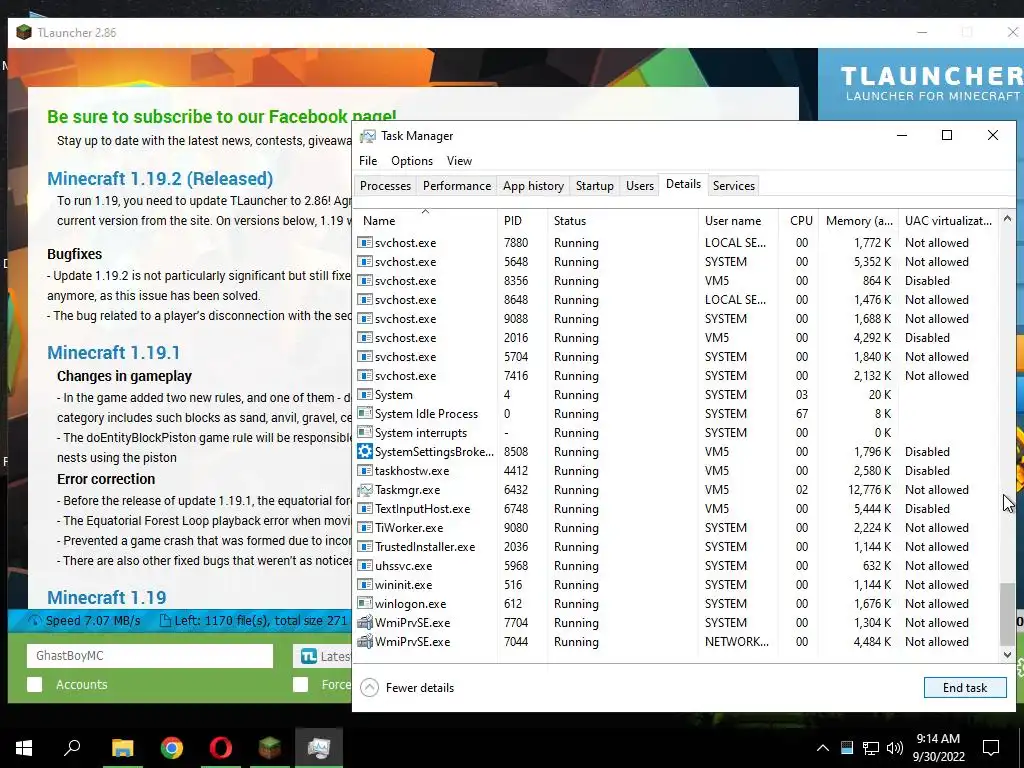
Task: Open volume speaker tray icon
Action: [x=895, y=748]
